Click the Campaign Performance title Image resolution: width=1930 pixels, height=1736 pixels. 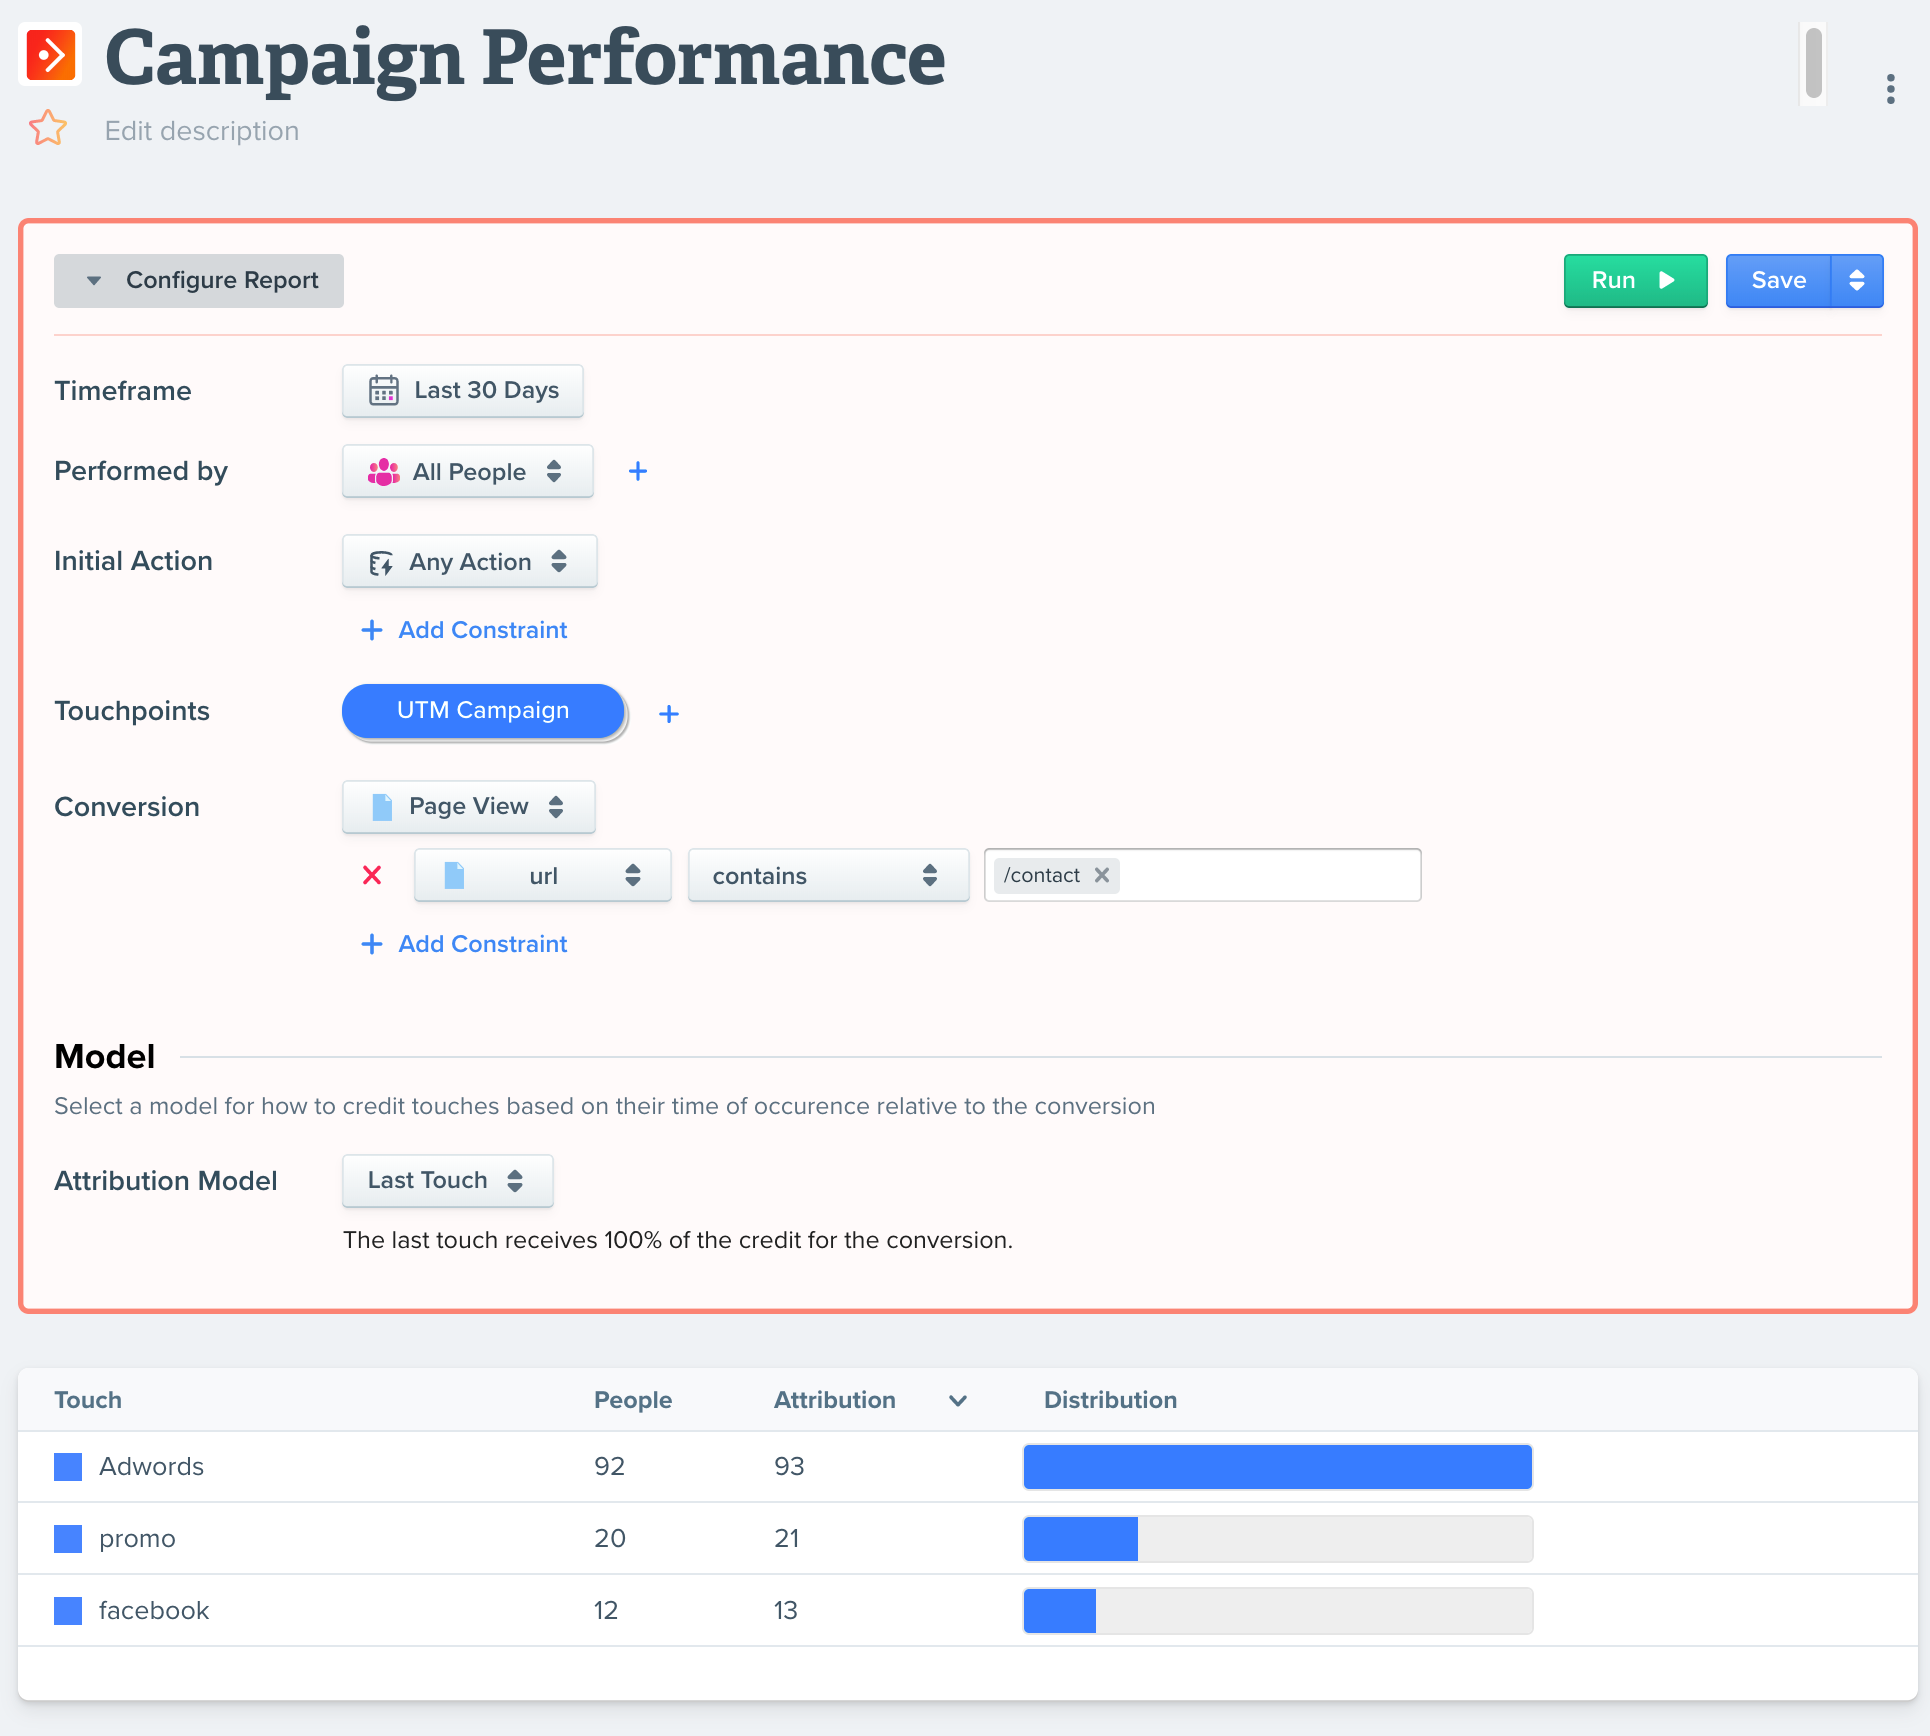click(525, 59)
